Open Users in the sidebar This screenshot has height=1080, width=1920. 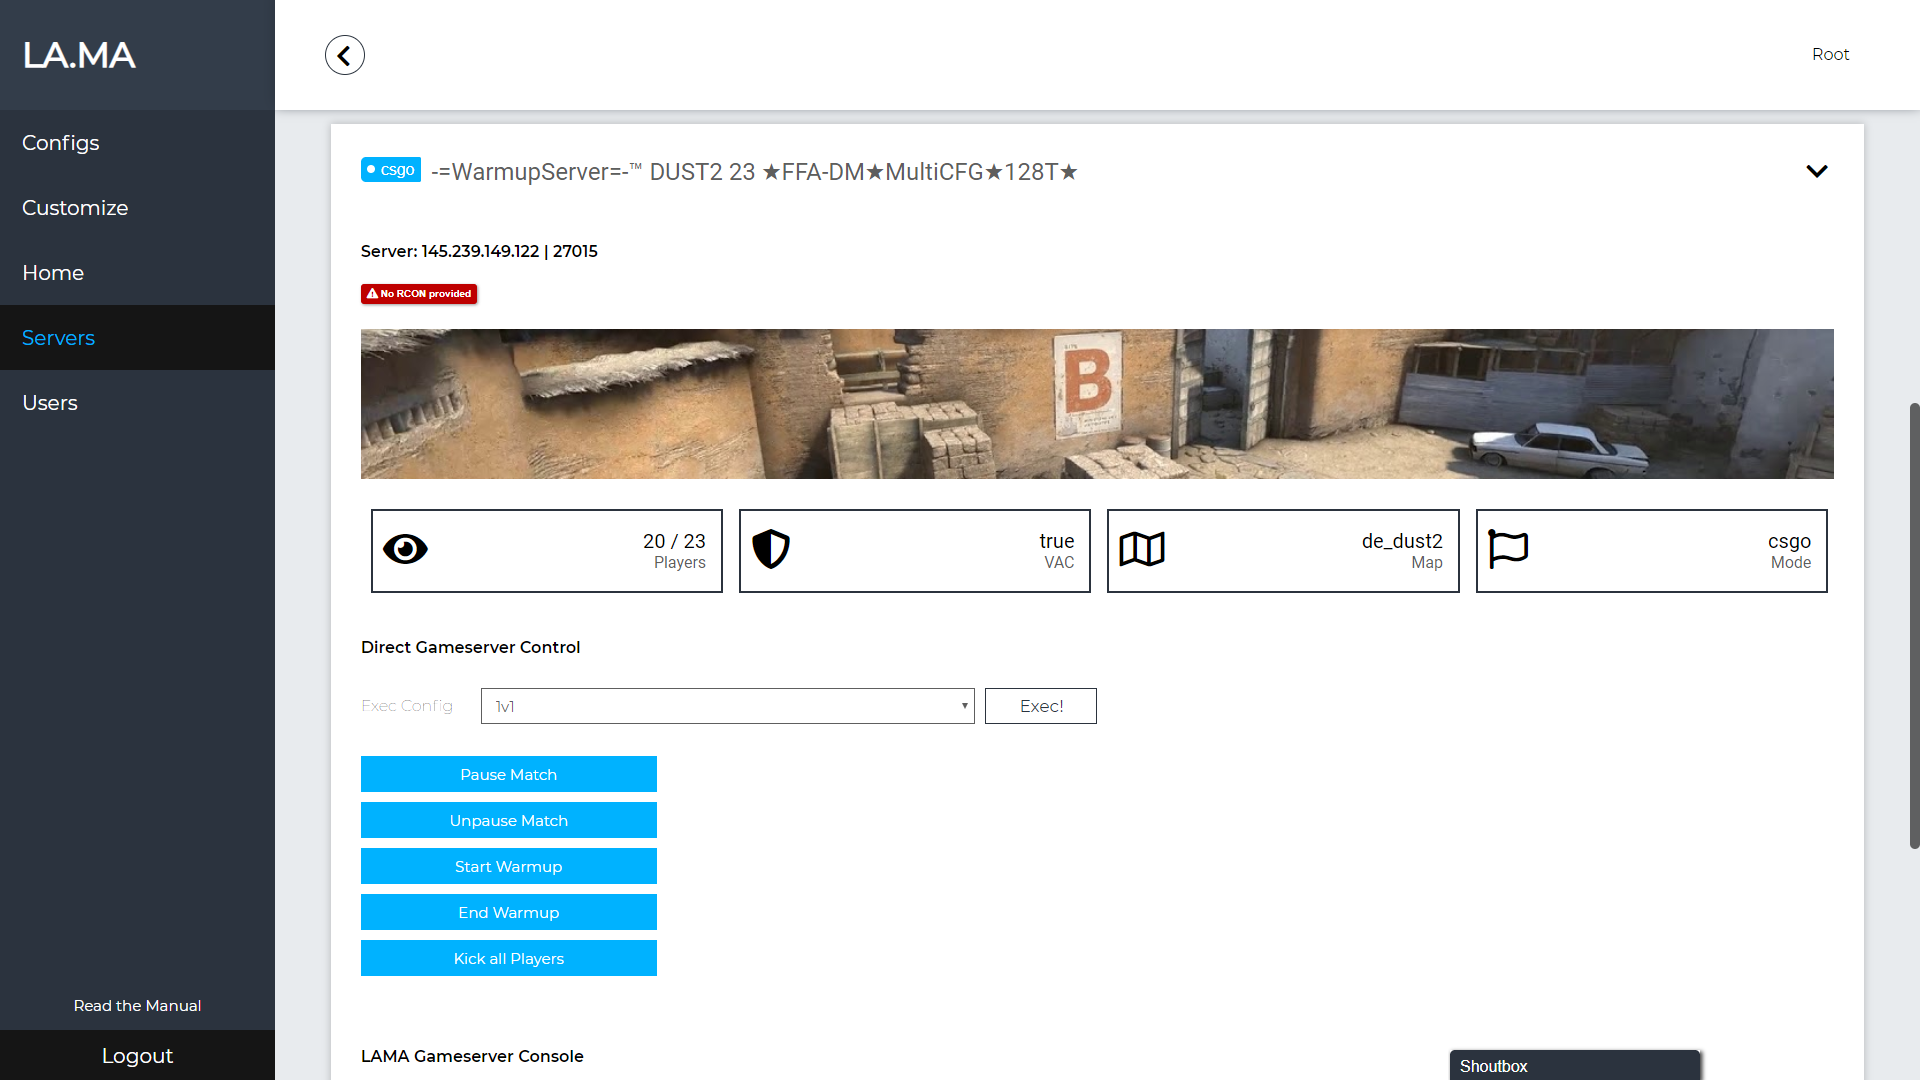[x=137, y=403]
